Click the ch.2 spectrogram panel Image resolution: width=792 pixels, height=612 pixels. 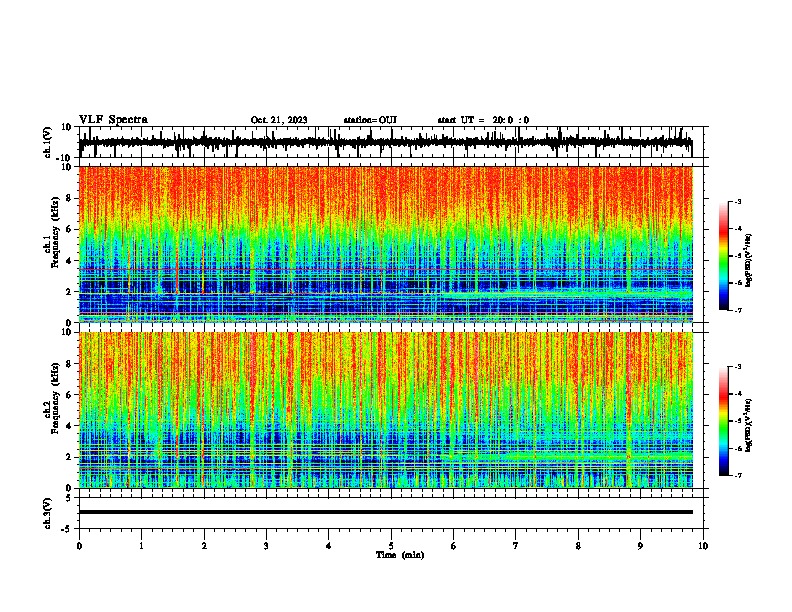pyautogui.click(x=385, y=410)
